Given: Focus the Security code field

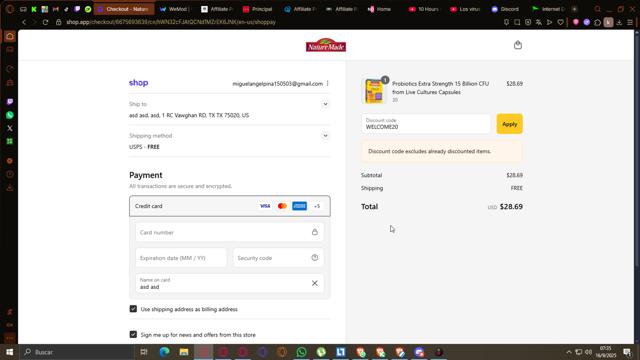Looking at the screenshot, I should tap(278, 258).
